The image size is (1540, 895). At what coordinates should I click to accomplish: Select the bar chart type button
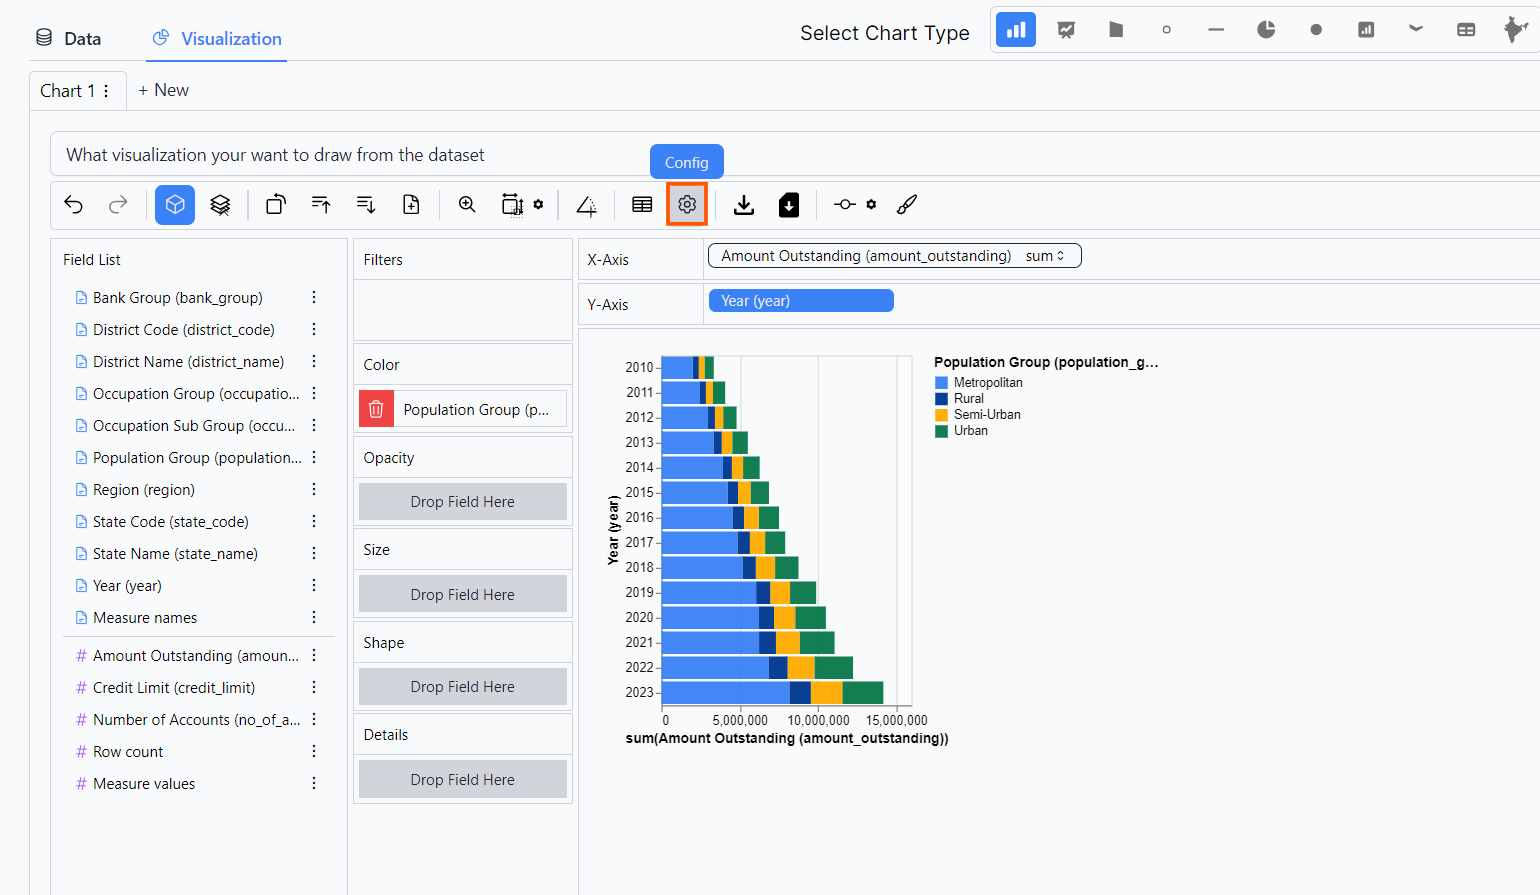pos(1016,30)
